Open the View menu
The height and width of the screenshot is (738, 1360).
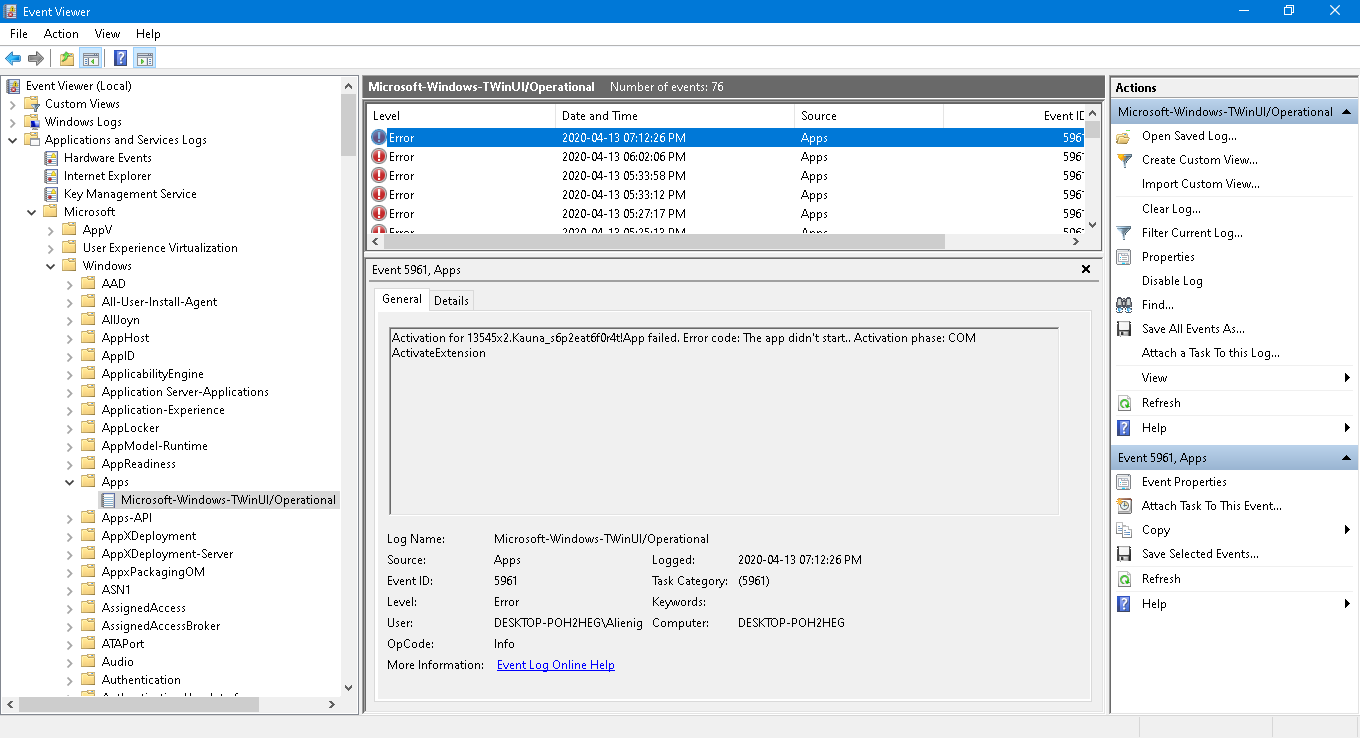(x=107, y=34)
